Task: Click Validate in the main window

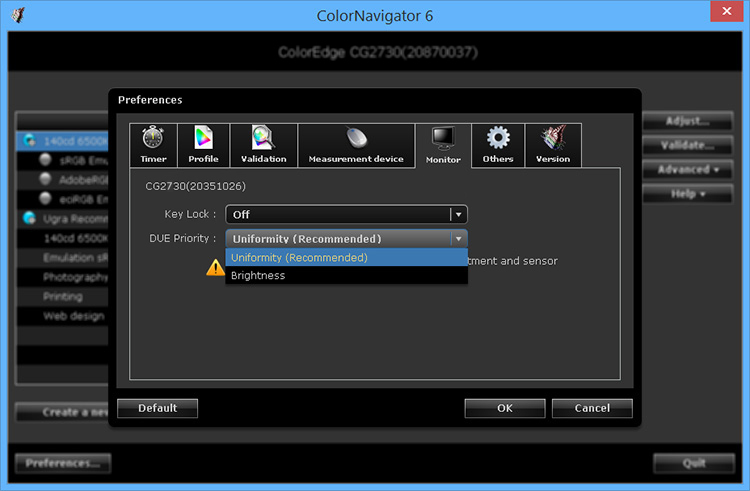Action: coord(687,145)
